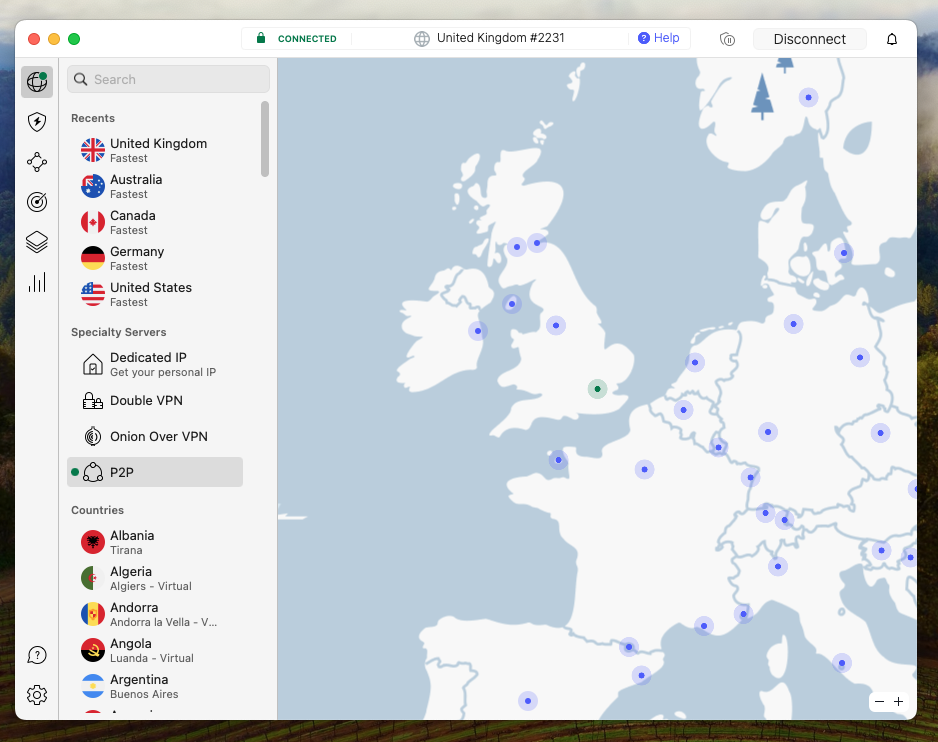The image size is (938, 742).
Task: Select United Kingdom Fastest in Recents
Action: pos(155,150)
